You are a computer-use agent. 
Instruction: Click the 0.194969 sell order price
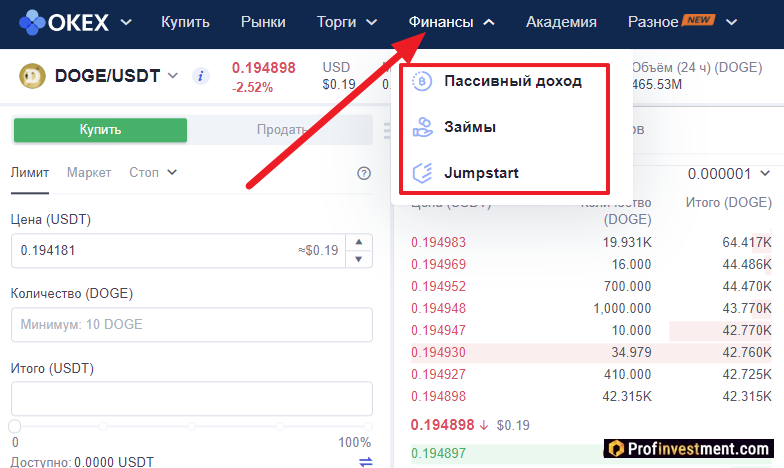tap(438, 264)
